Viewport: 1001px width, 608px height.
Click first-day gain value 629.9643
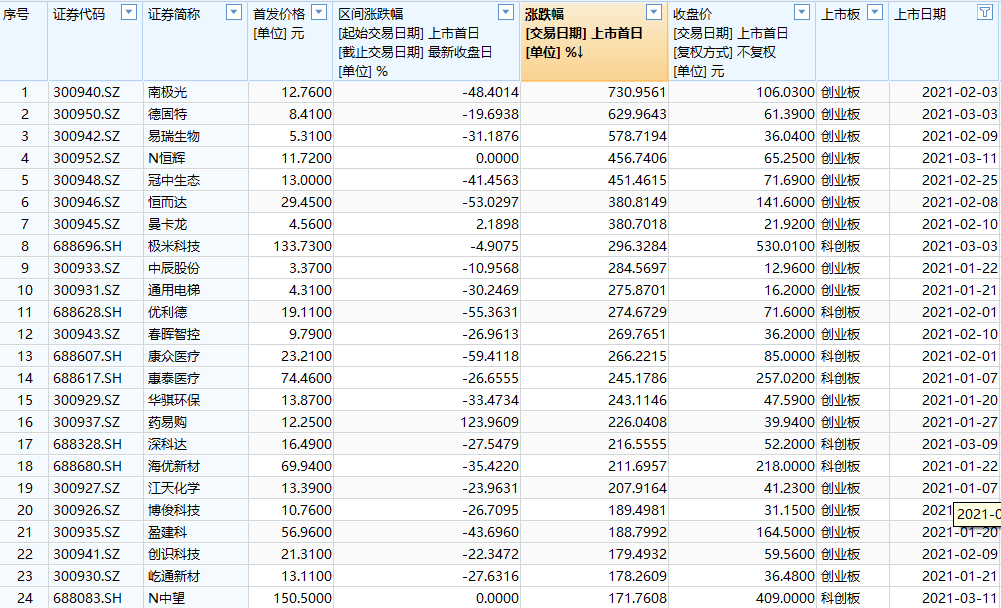637,114
